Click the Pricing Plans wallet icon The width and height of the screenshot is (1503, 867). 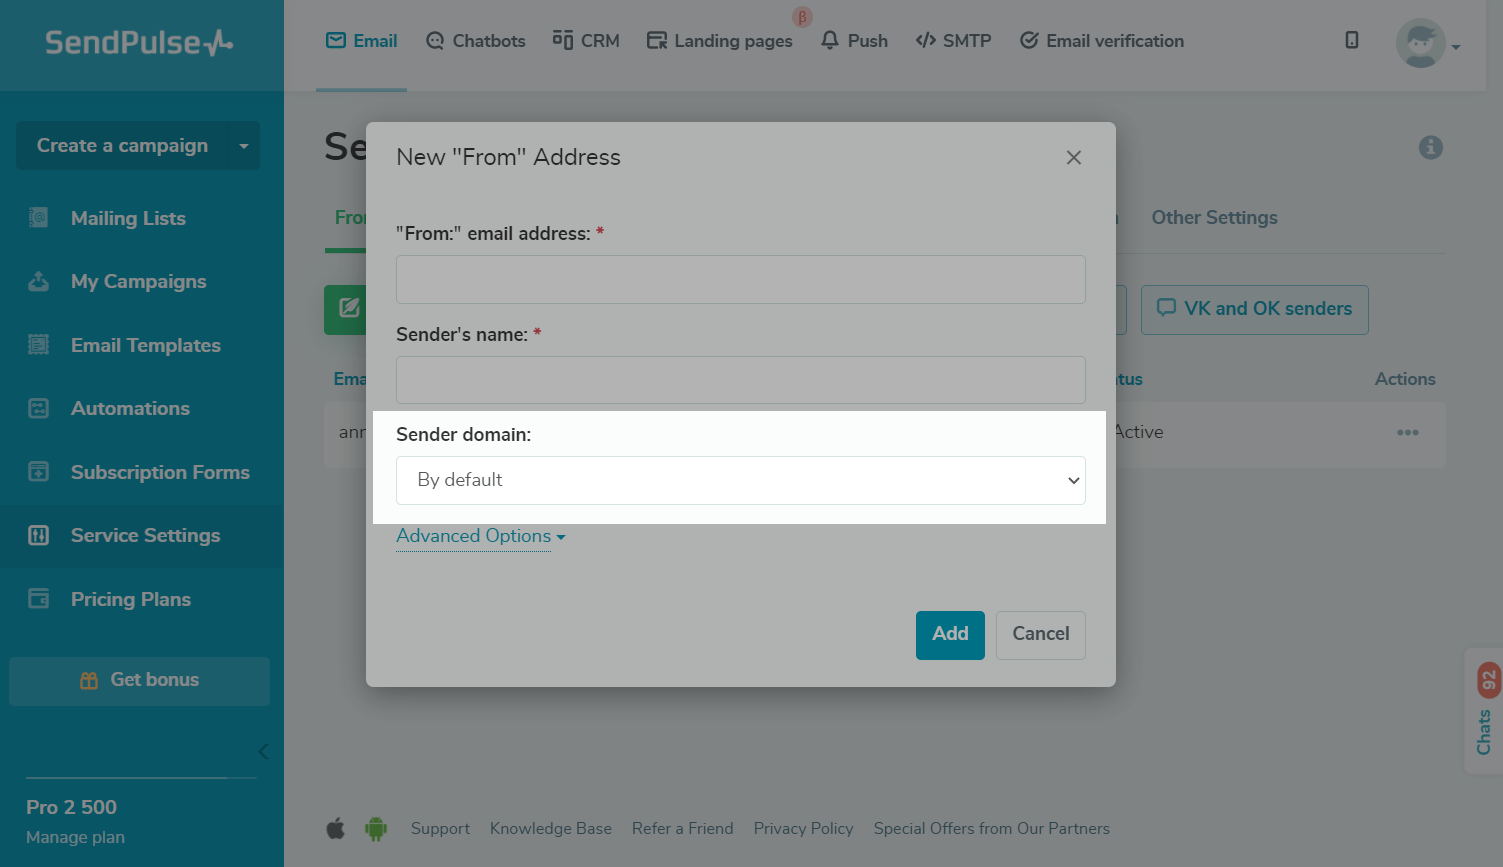point(38,599)
